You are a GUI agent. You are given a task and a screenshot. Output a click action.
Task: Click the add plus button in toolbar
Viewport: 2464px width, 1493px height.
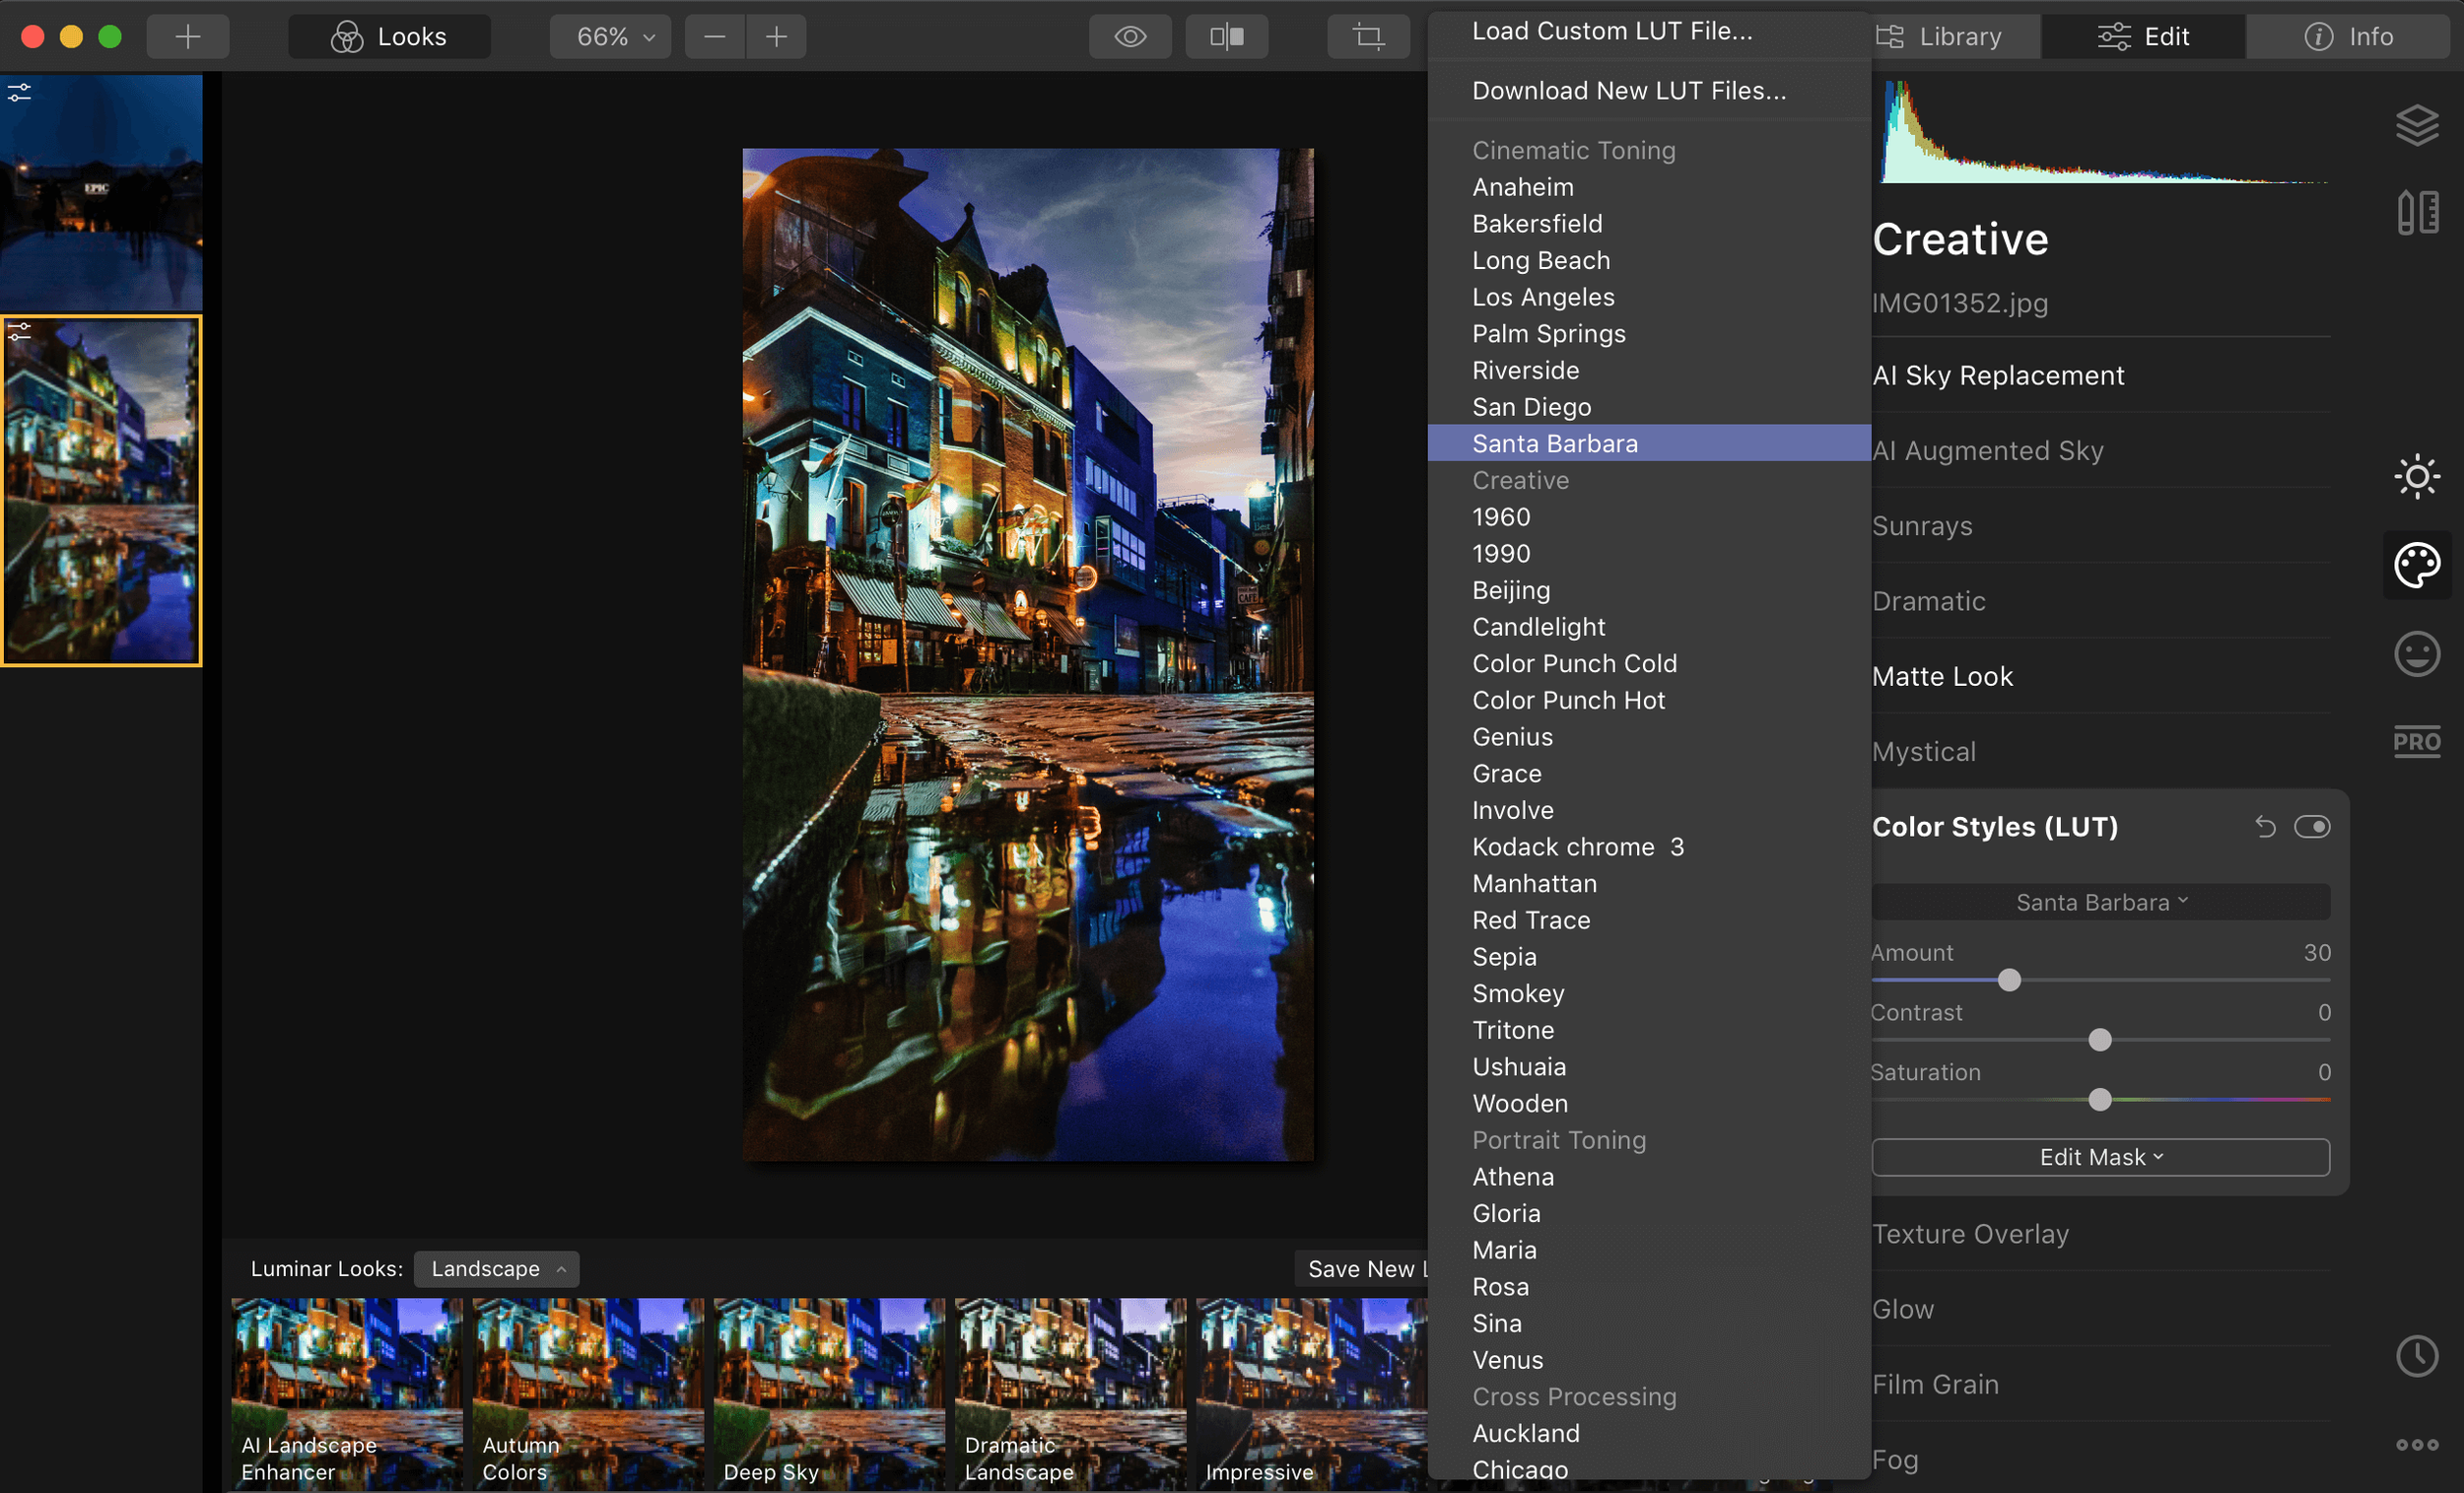tap(187, 37)
